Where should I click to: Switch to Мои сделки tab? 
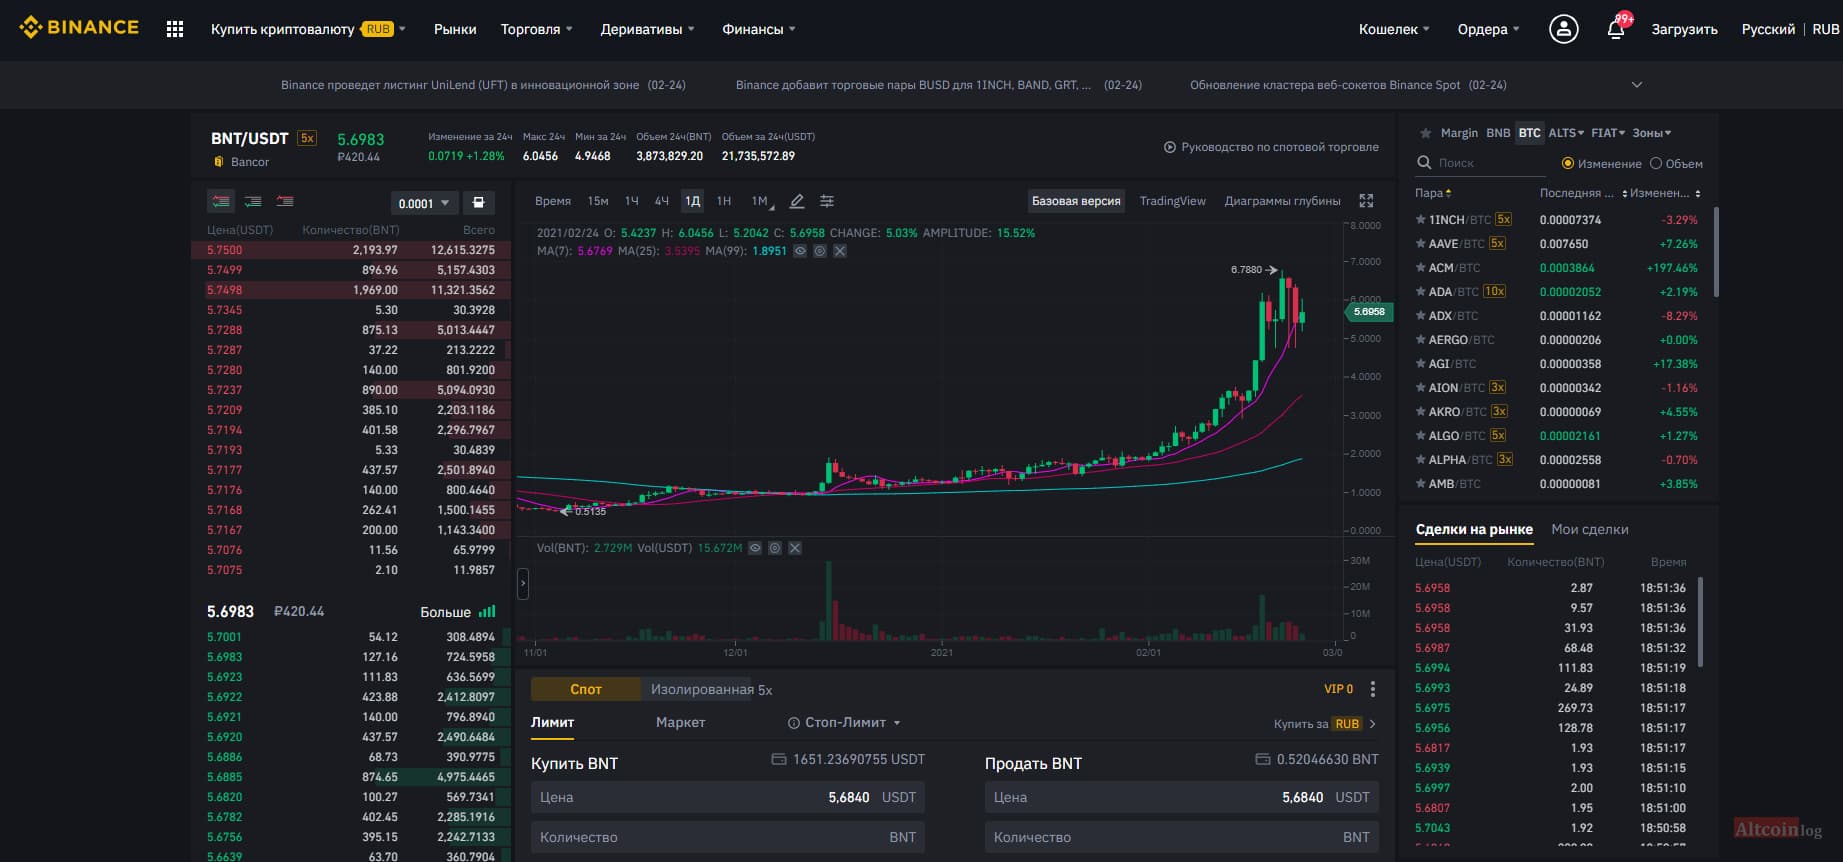click(1590, 529)
